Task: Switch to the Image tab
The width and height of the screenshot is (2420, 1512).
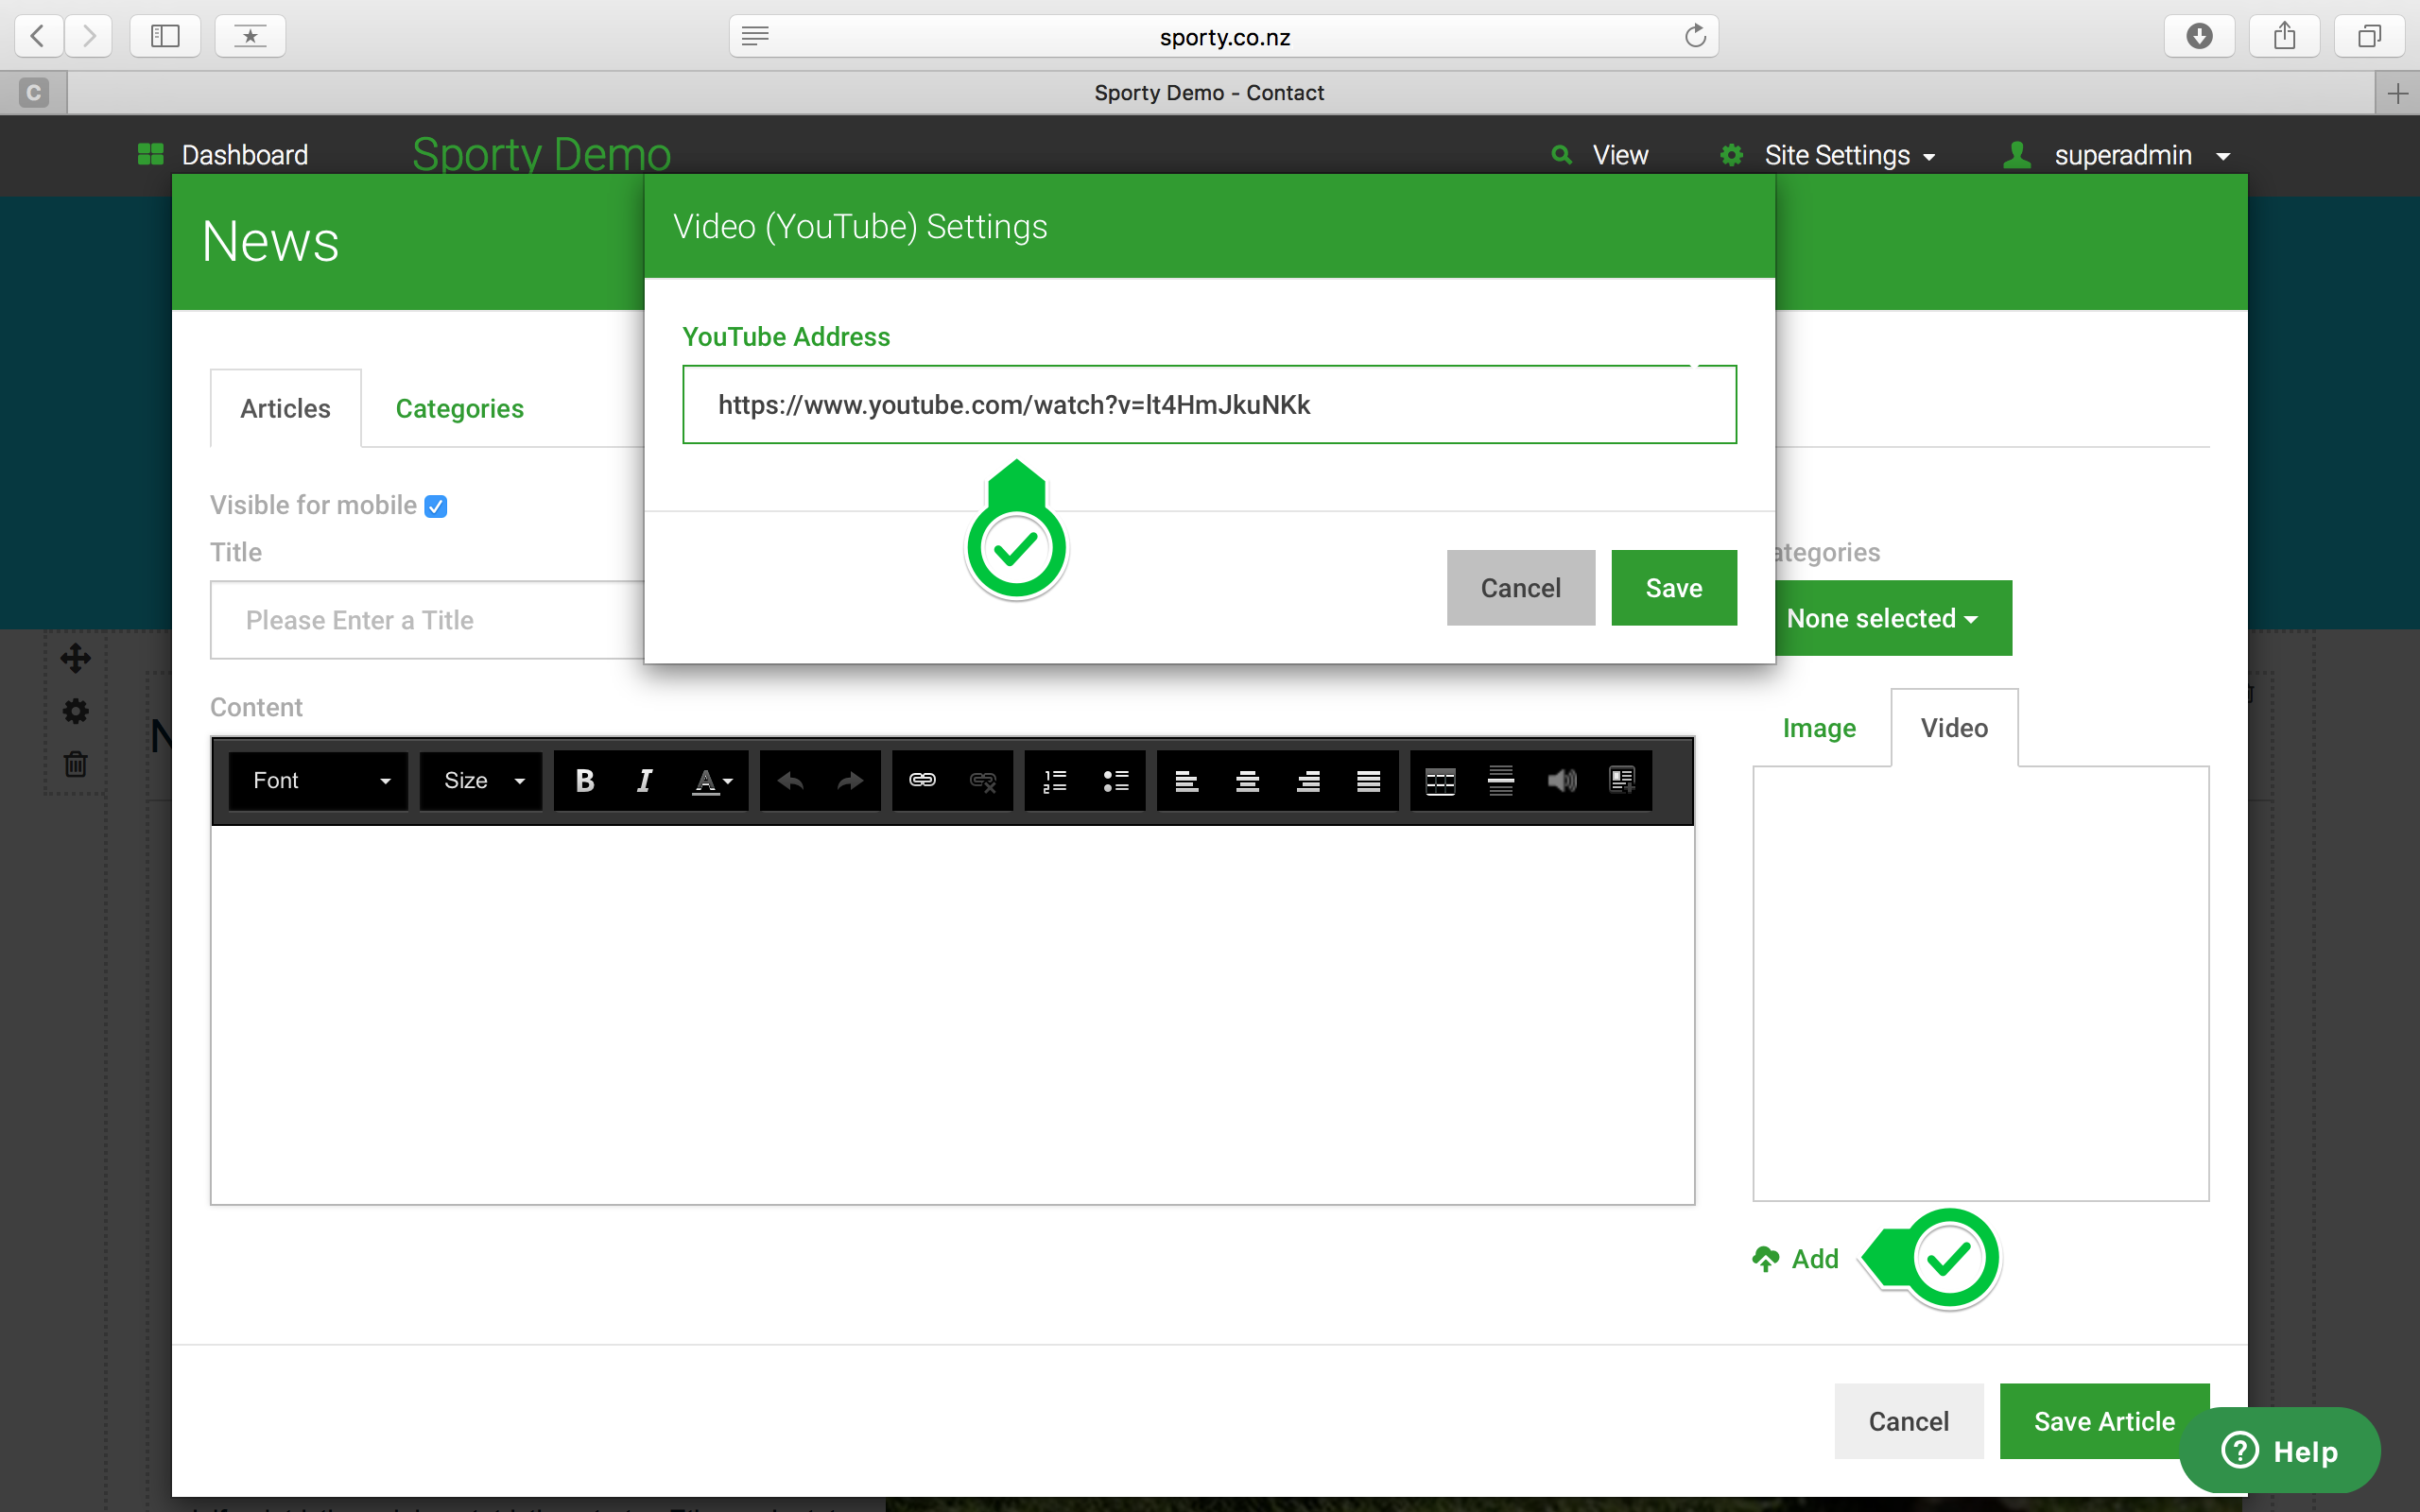Action: tap(1819, 728)
